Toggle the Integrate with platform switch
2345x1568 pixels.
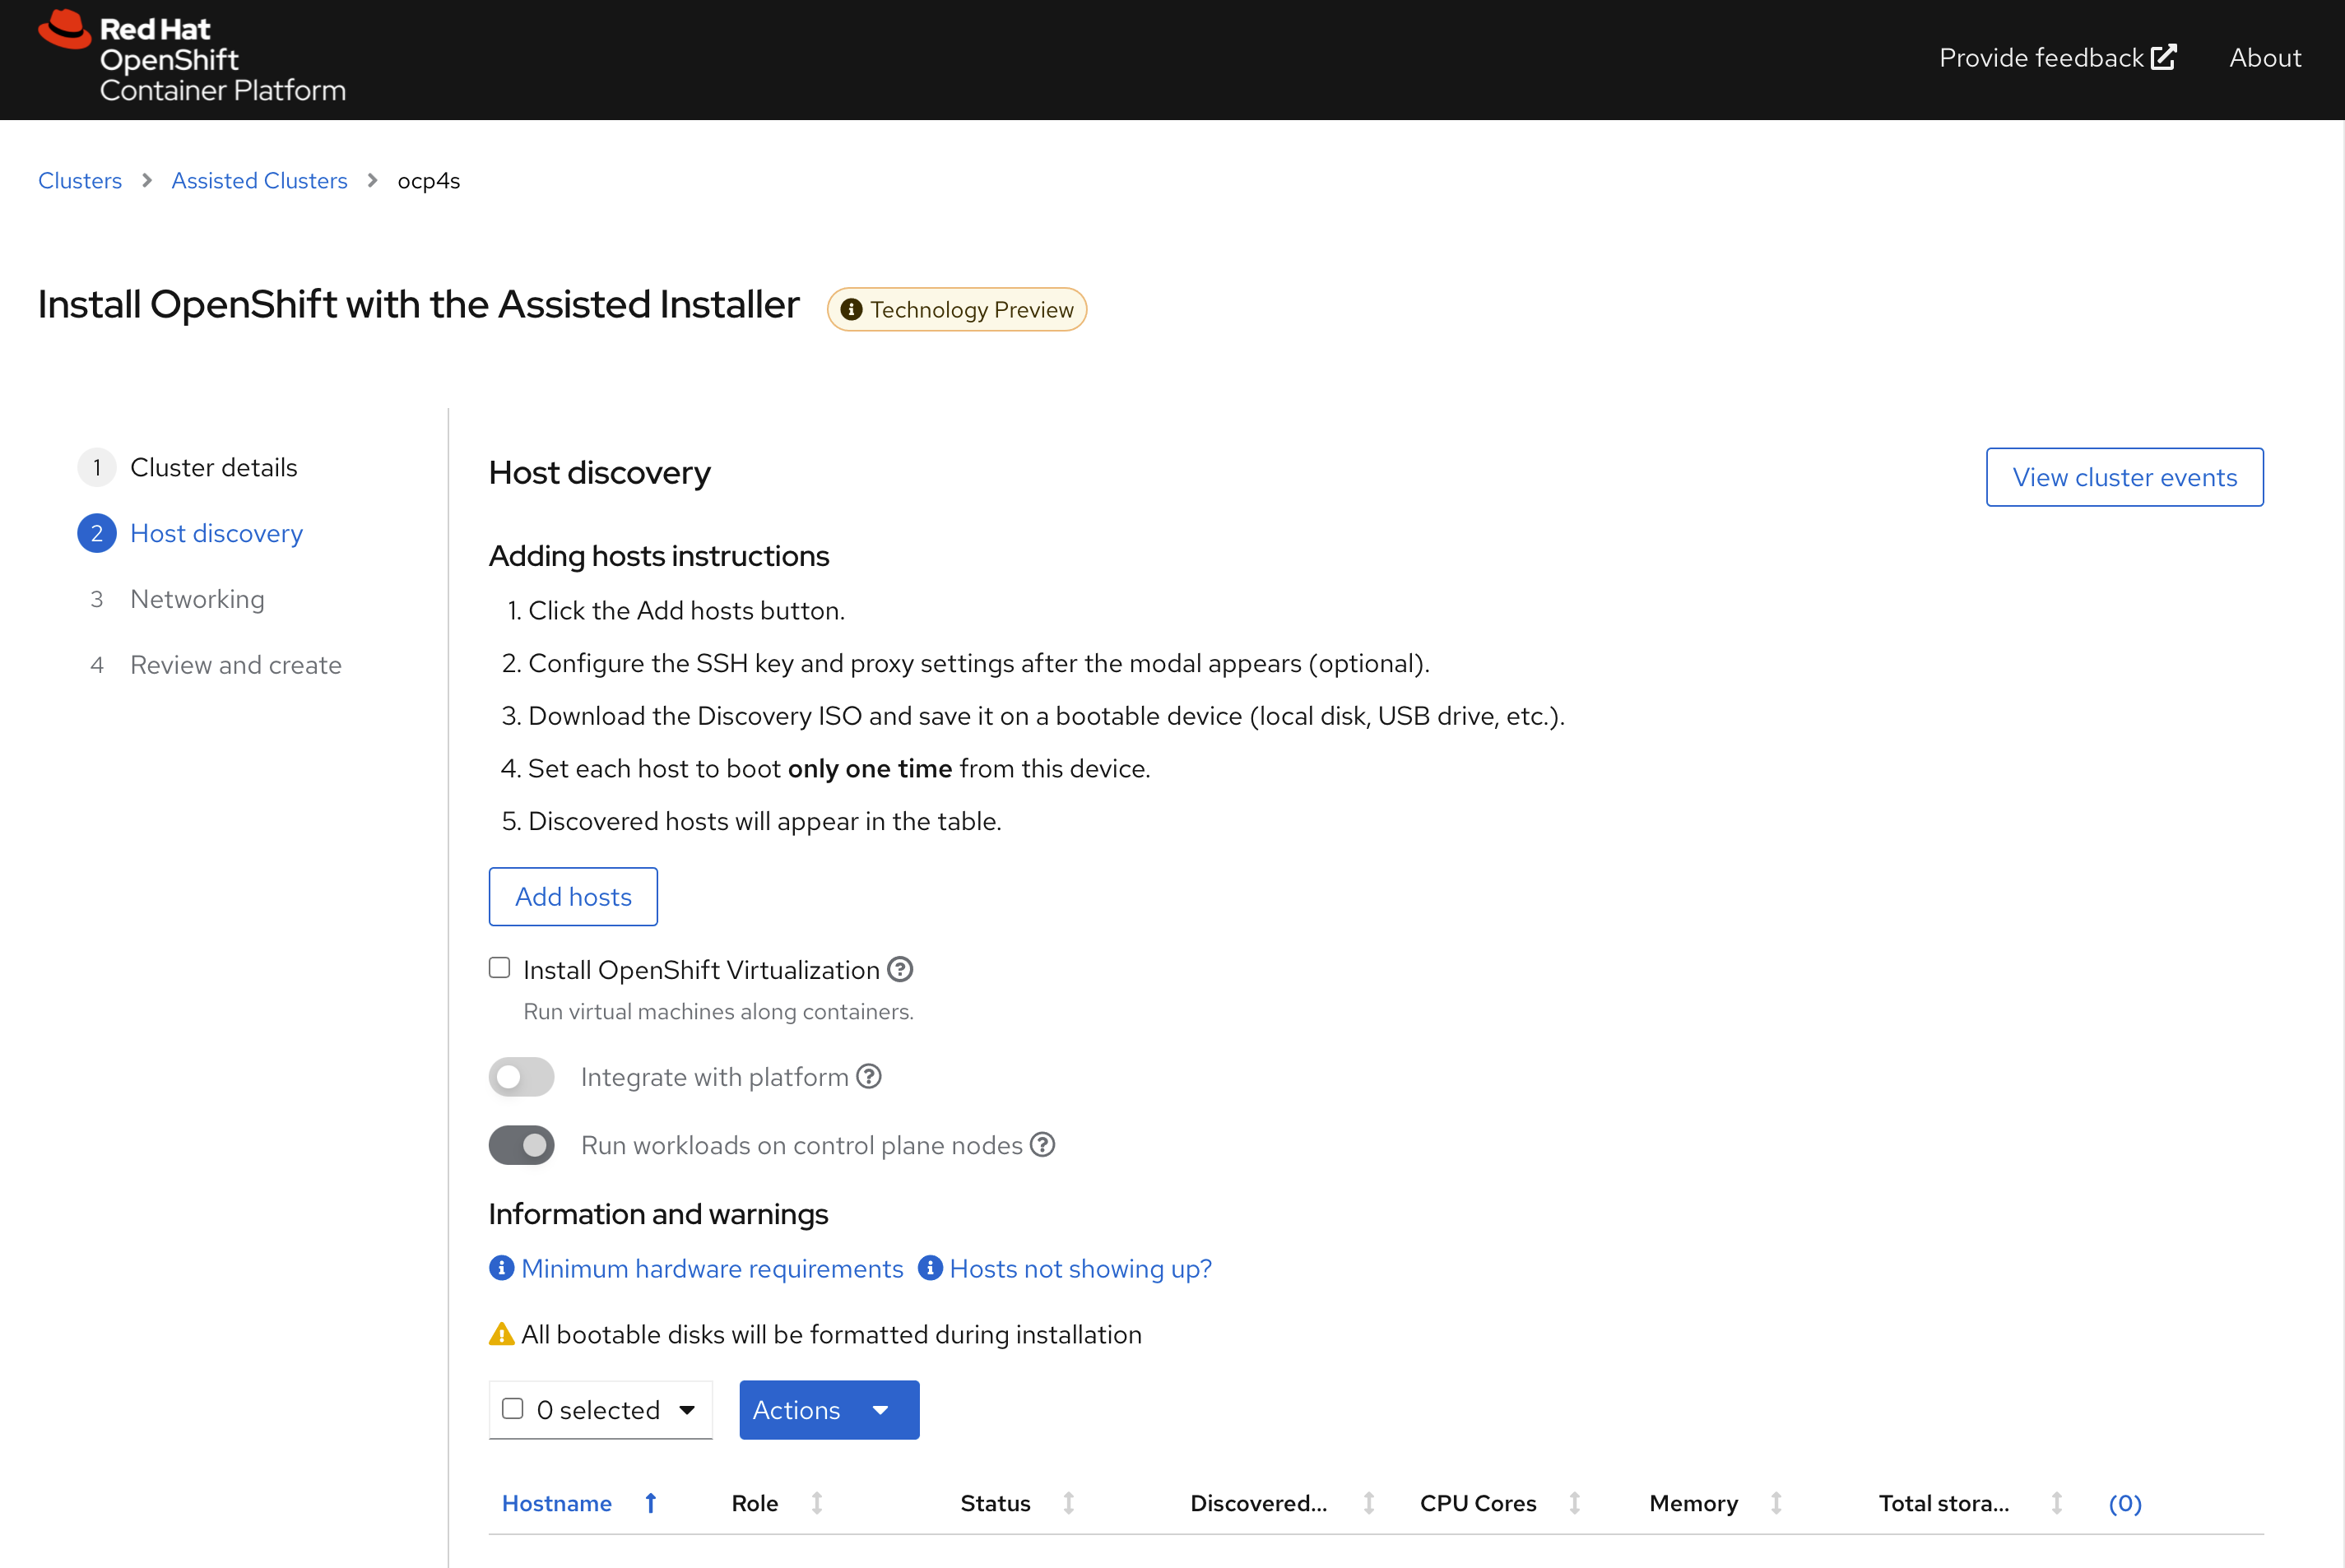click(521, 1077)
